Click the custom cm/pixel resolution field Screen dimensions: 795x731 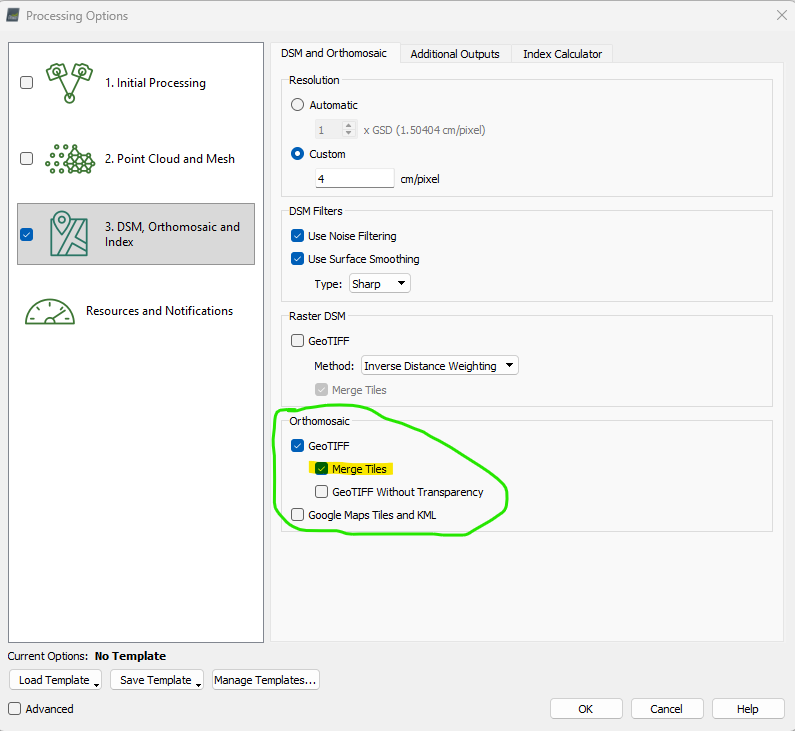point(354,179)
